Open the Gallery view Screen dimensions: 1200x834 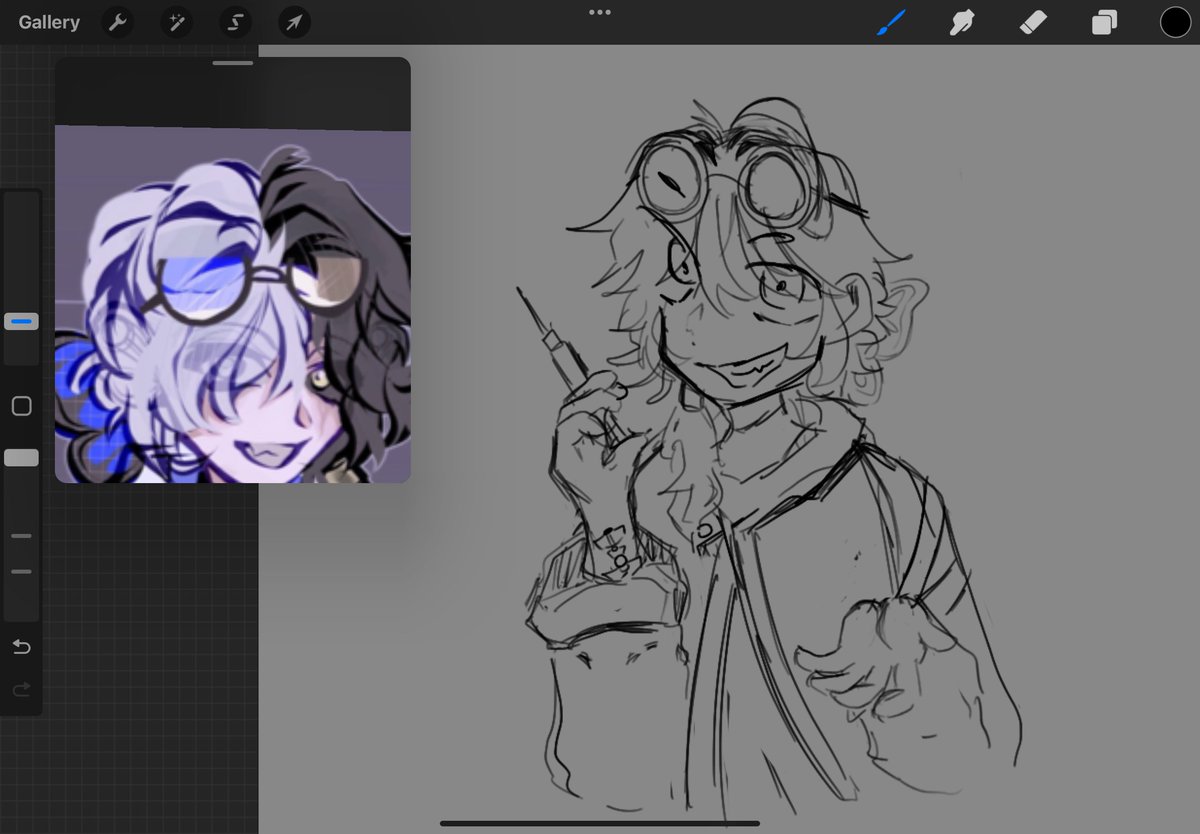click(48, 22)
